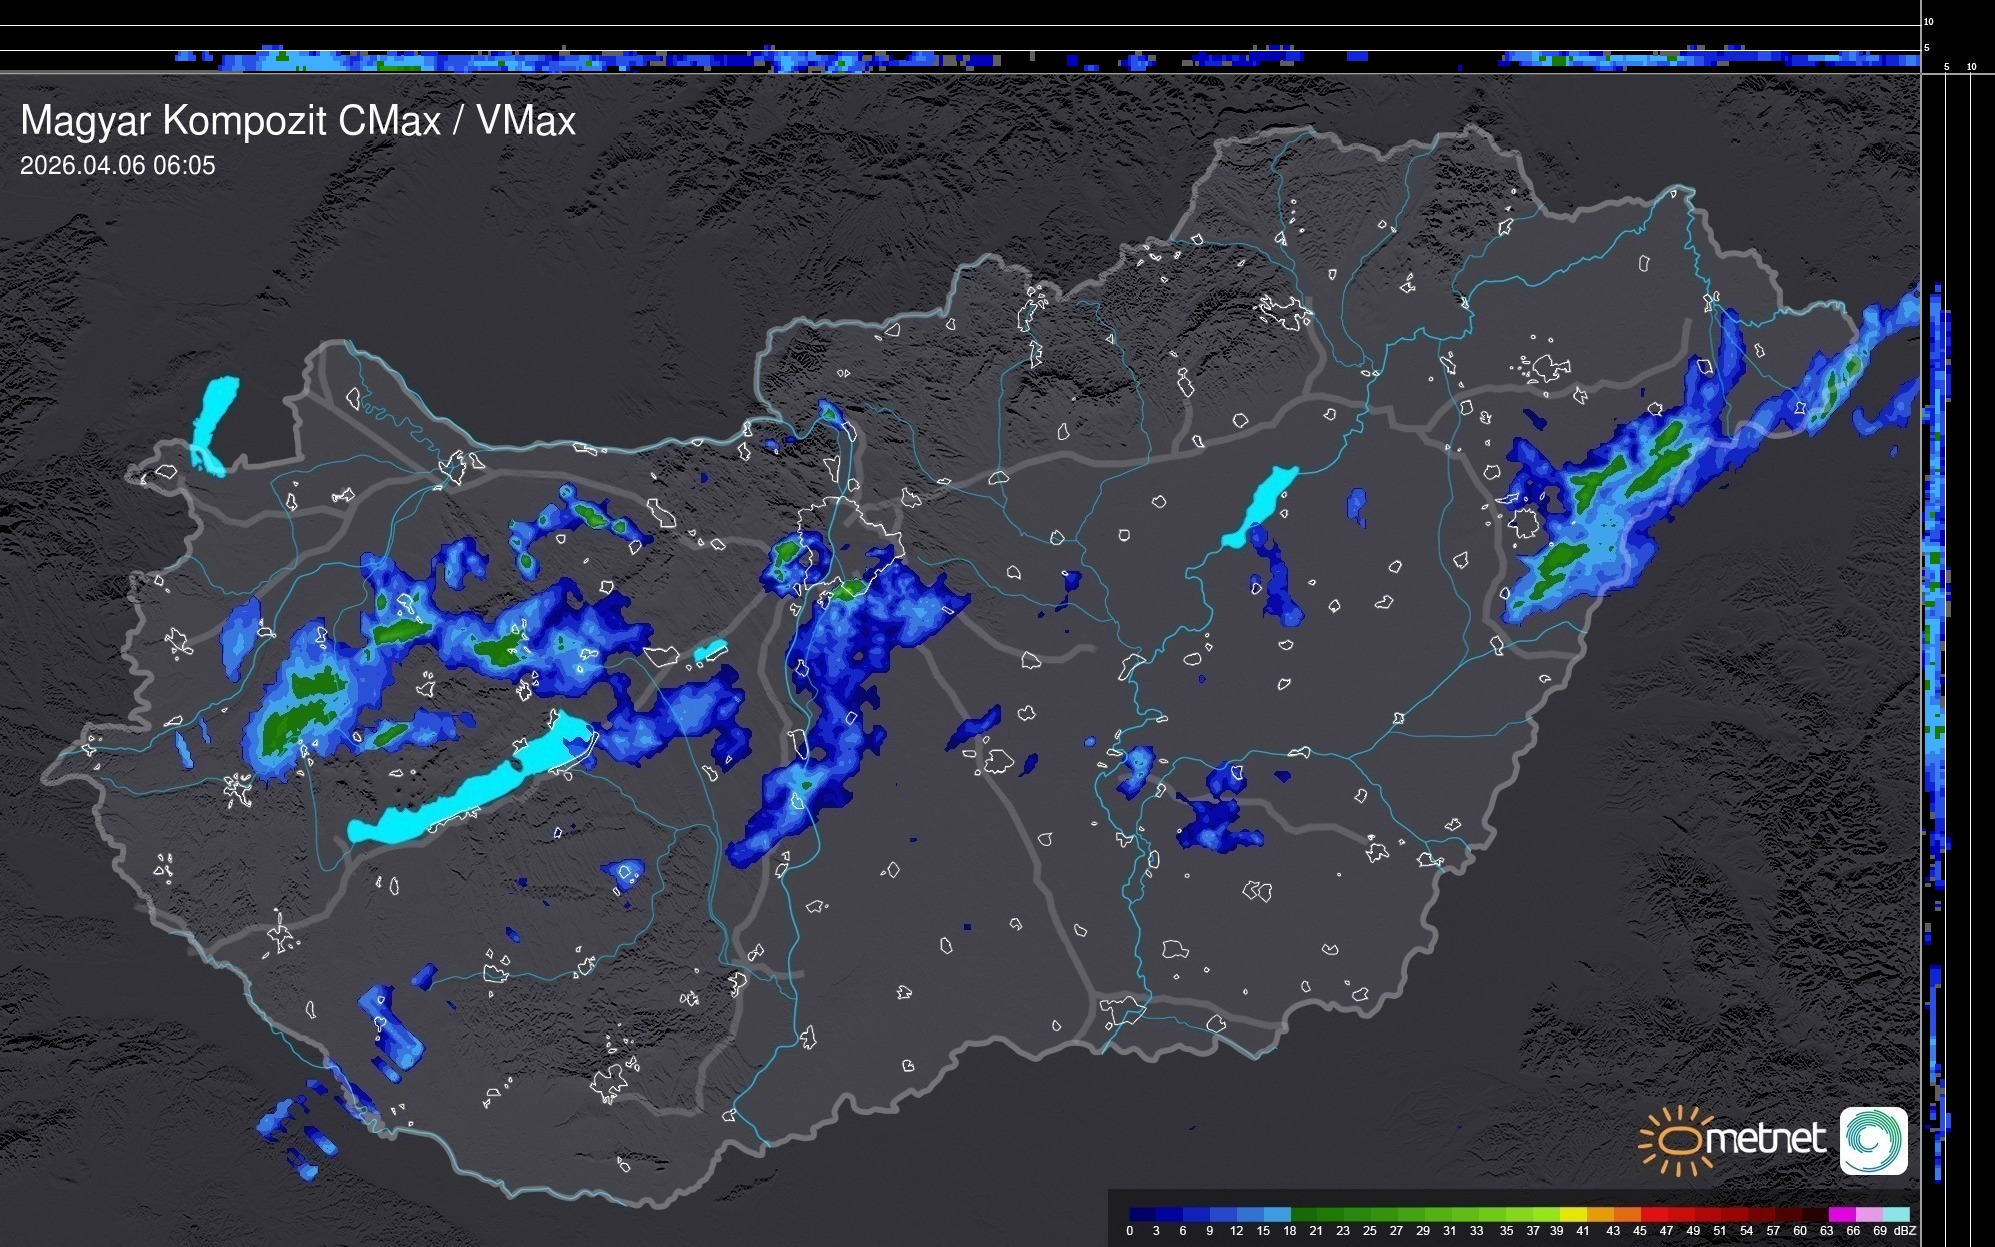Click the cyan 69 dBZ legend swatch

click(x=1895, y=1214)
